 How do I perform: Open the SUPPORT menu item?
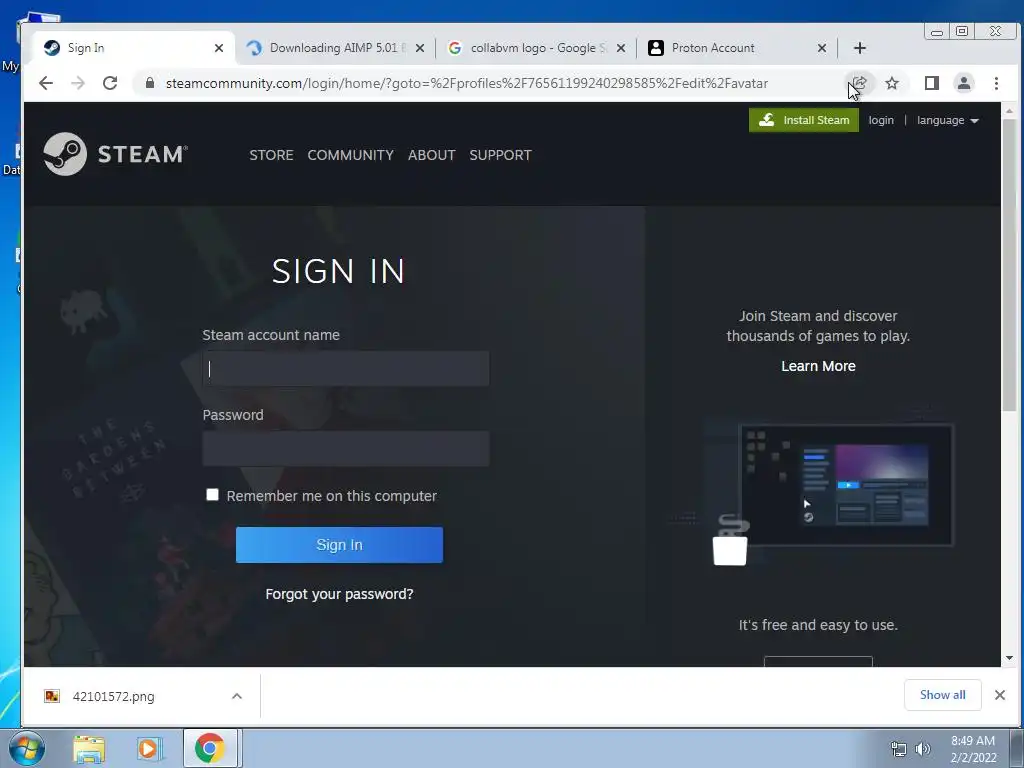[500, 155]
